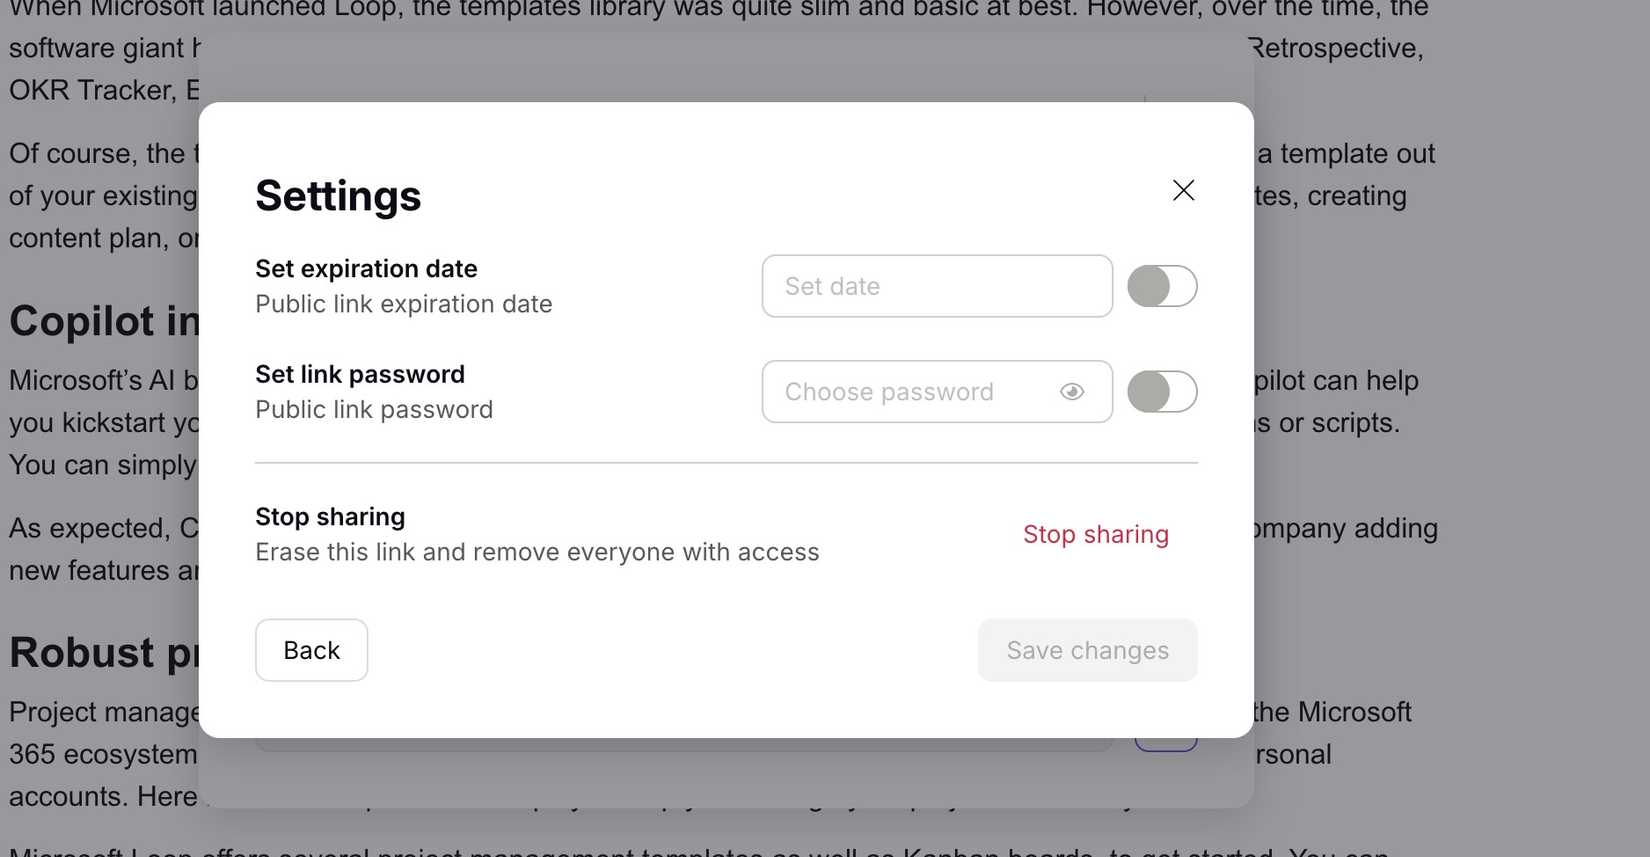
Task: Click the partially hidden button below the dialog
Action: point(1166,745)
